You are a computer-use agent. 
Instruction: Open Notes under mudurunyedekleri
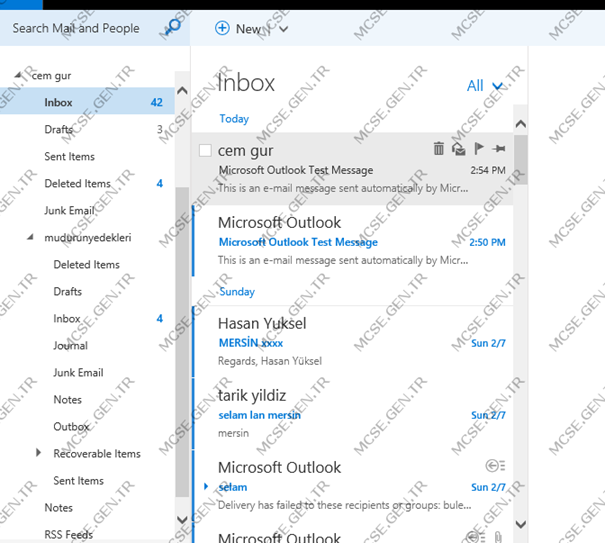coord(87,399)
